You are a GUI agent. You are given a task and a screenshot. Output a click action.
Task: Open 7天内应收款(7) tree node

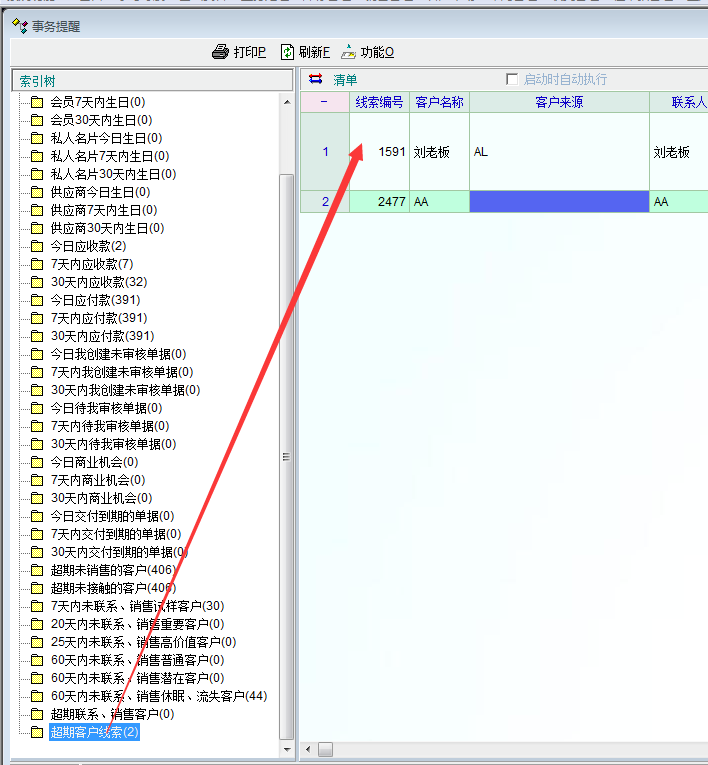point(91,264)
